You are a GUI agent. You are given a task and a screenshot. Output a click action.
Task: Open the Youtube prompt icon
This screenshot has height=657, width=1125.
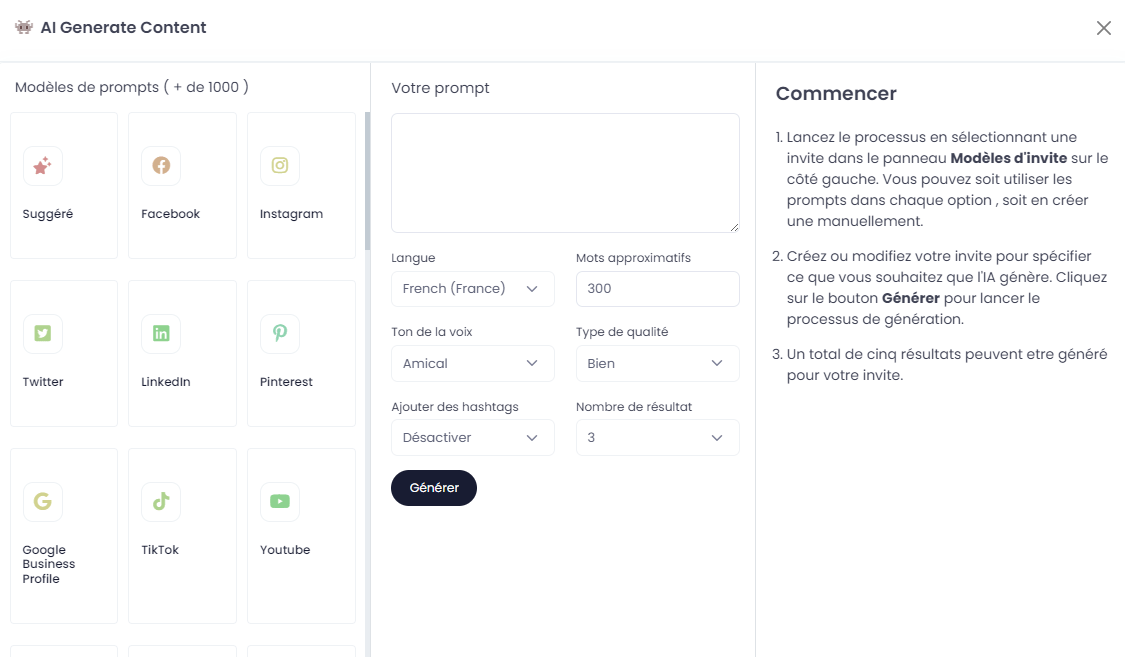click(280, 501)
